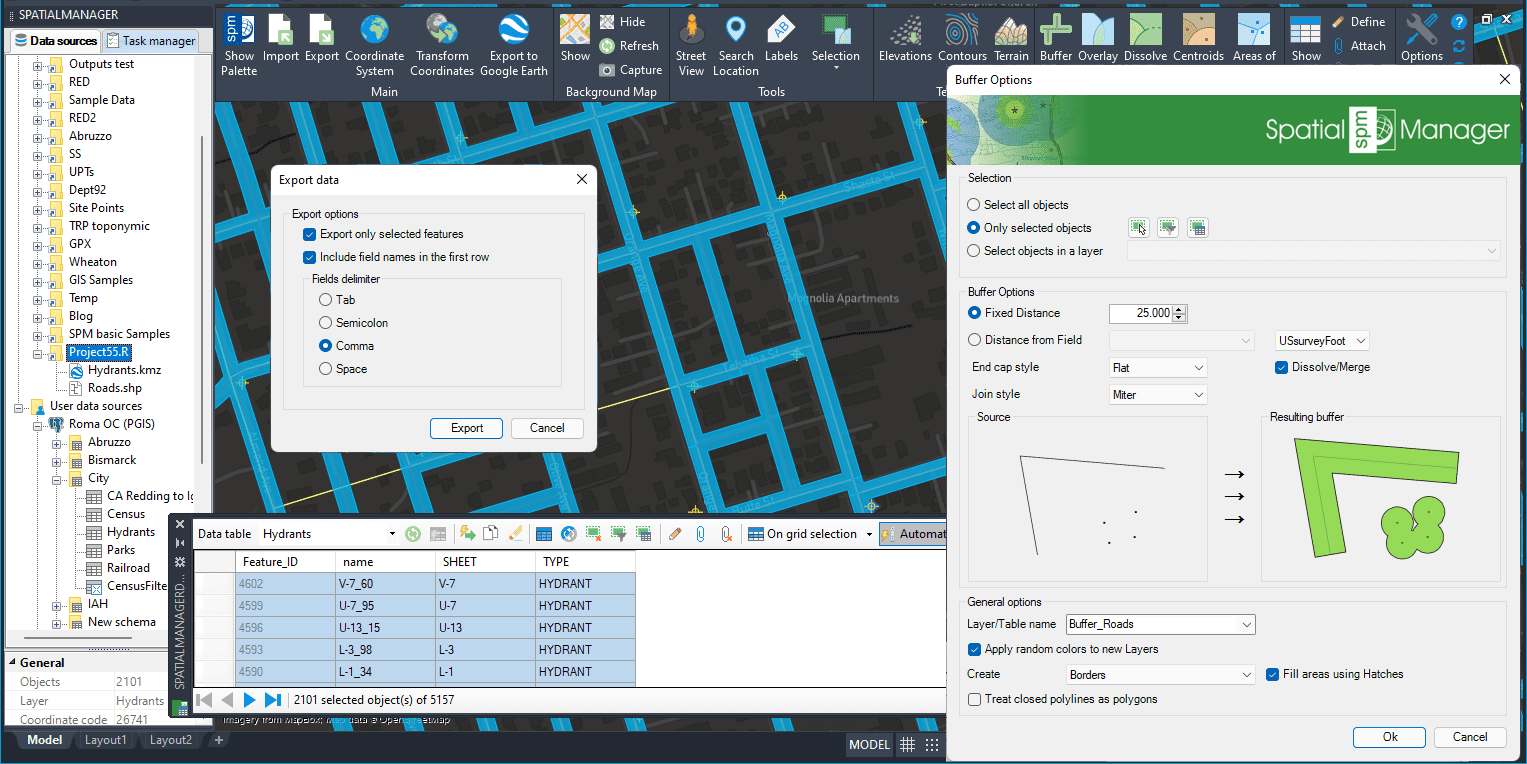The width and height of the screenshot is (1527, 764).
Task: Click the Fixed Distance value field
Action: [1141, 313]
